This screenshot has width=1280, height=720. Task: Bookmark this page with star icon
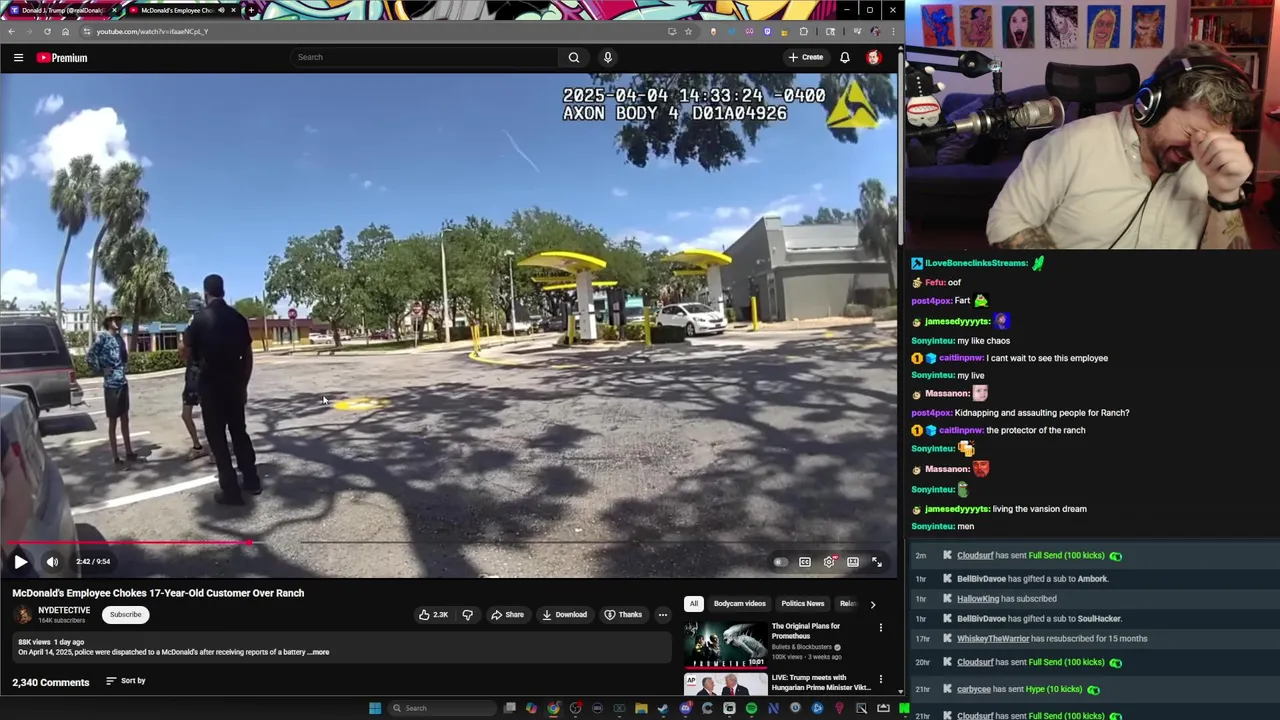(x=688, y=32)
